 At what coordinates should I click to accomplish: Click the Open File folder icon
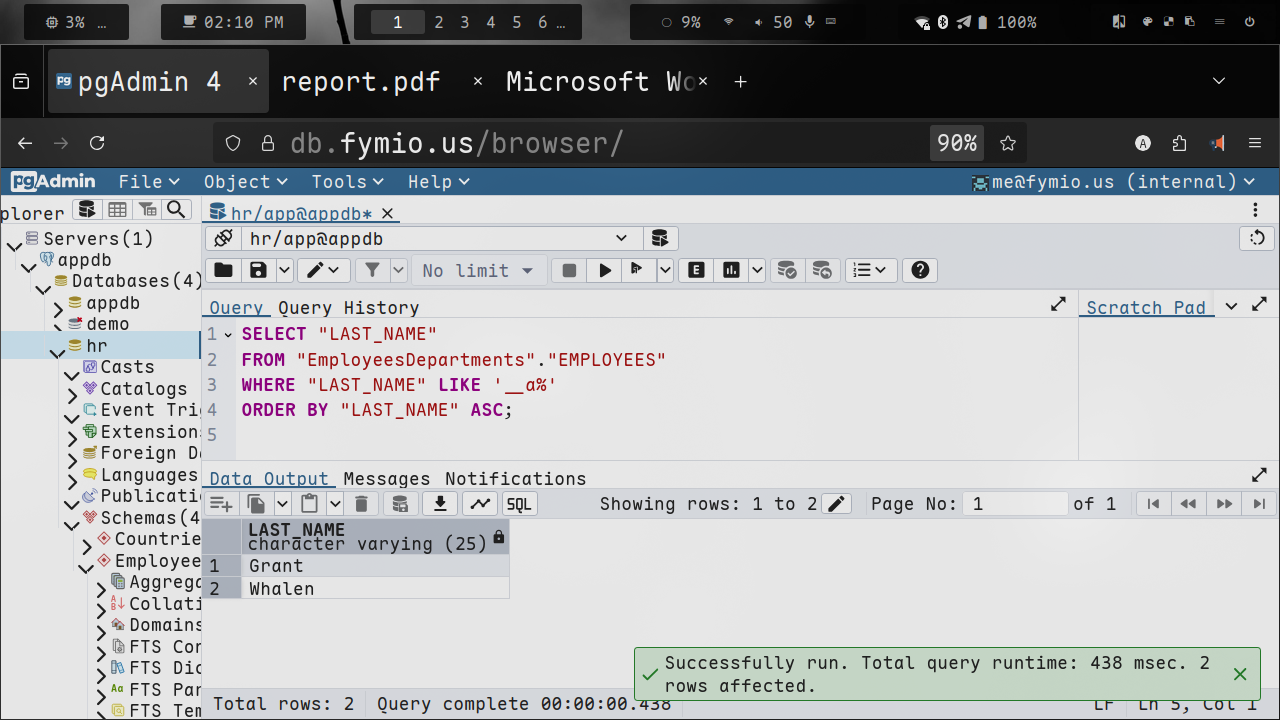point(223,270)
